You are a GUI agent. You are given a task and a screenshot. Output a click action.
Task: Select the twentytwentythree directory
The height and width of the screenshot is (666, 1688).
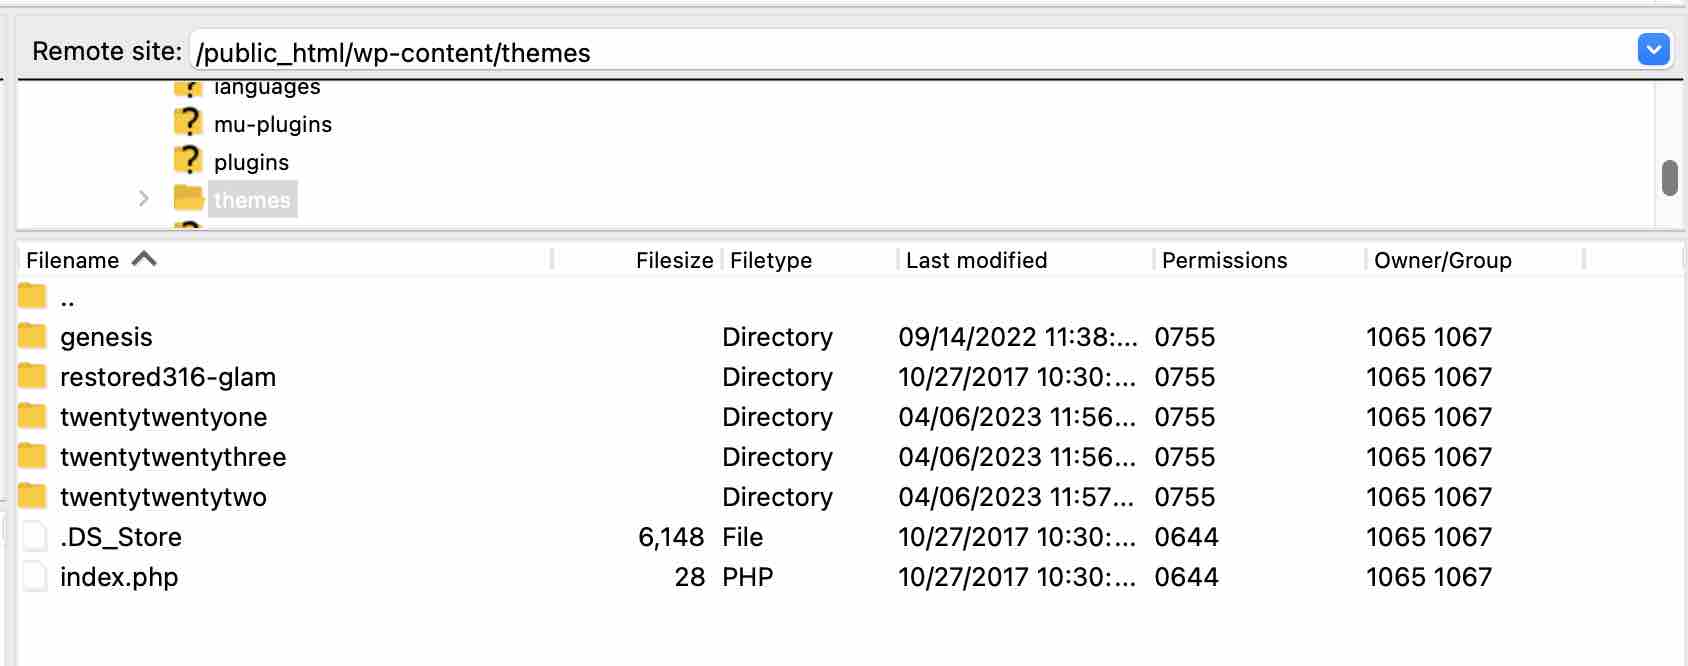click(x=172, y=457)
